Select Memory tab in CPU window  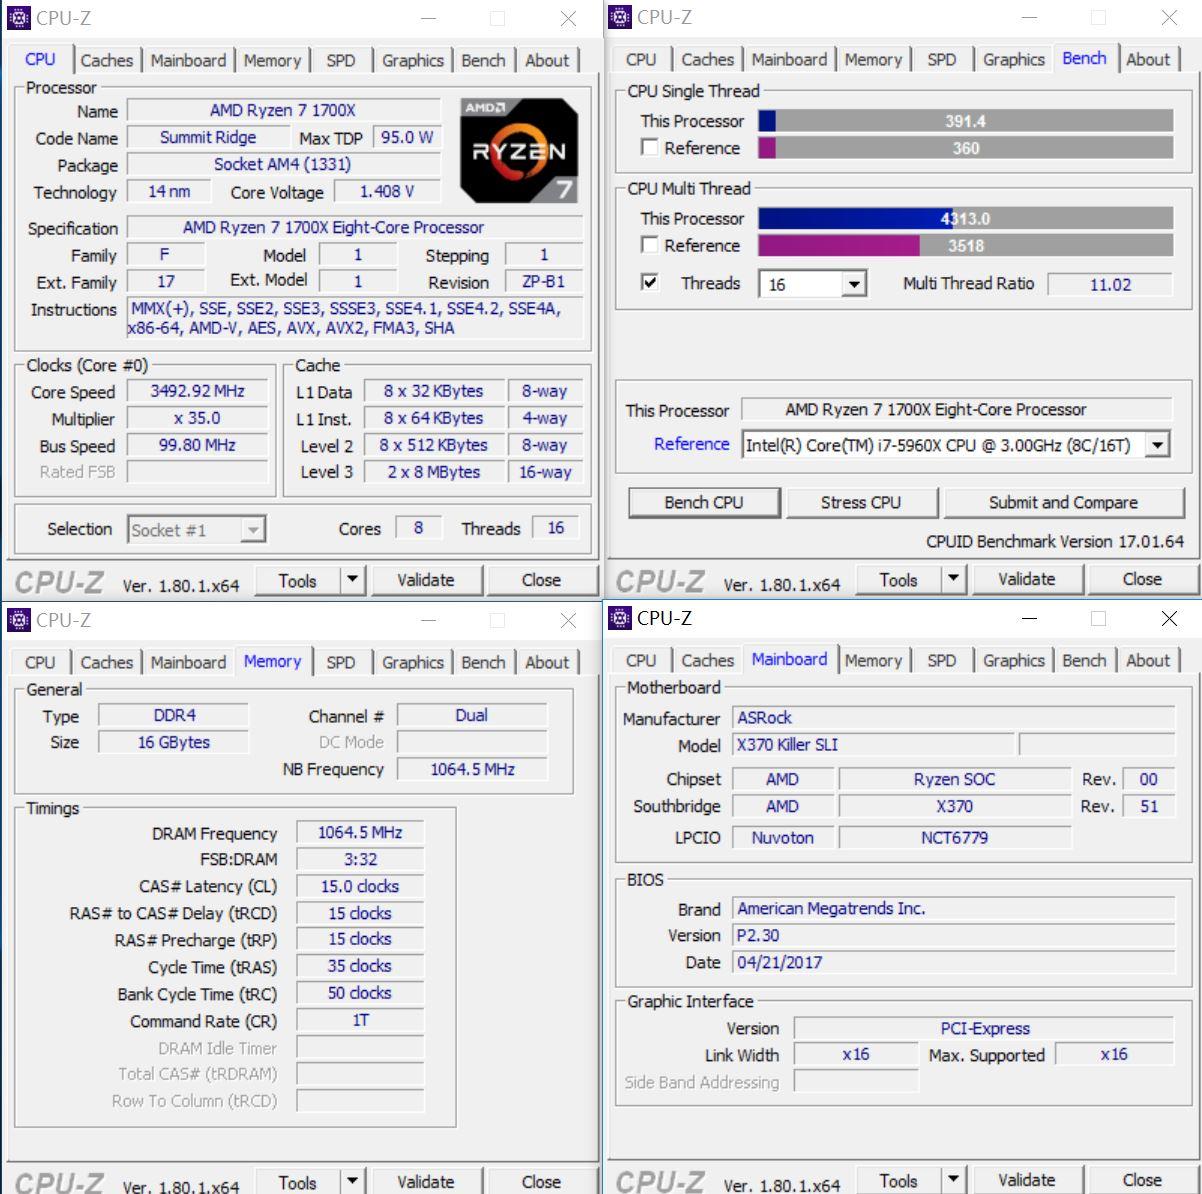[272, 60]
